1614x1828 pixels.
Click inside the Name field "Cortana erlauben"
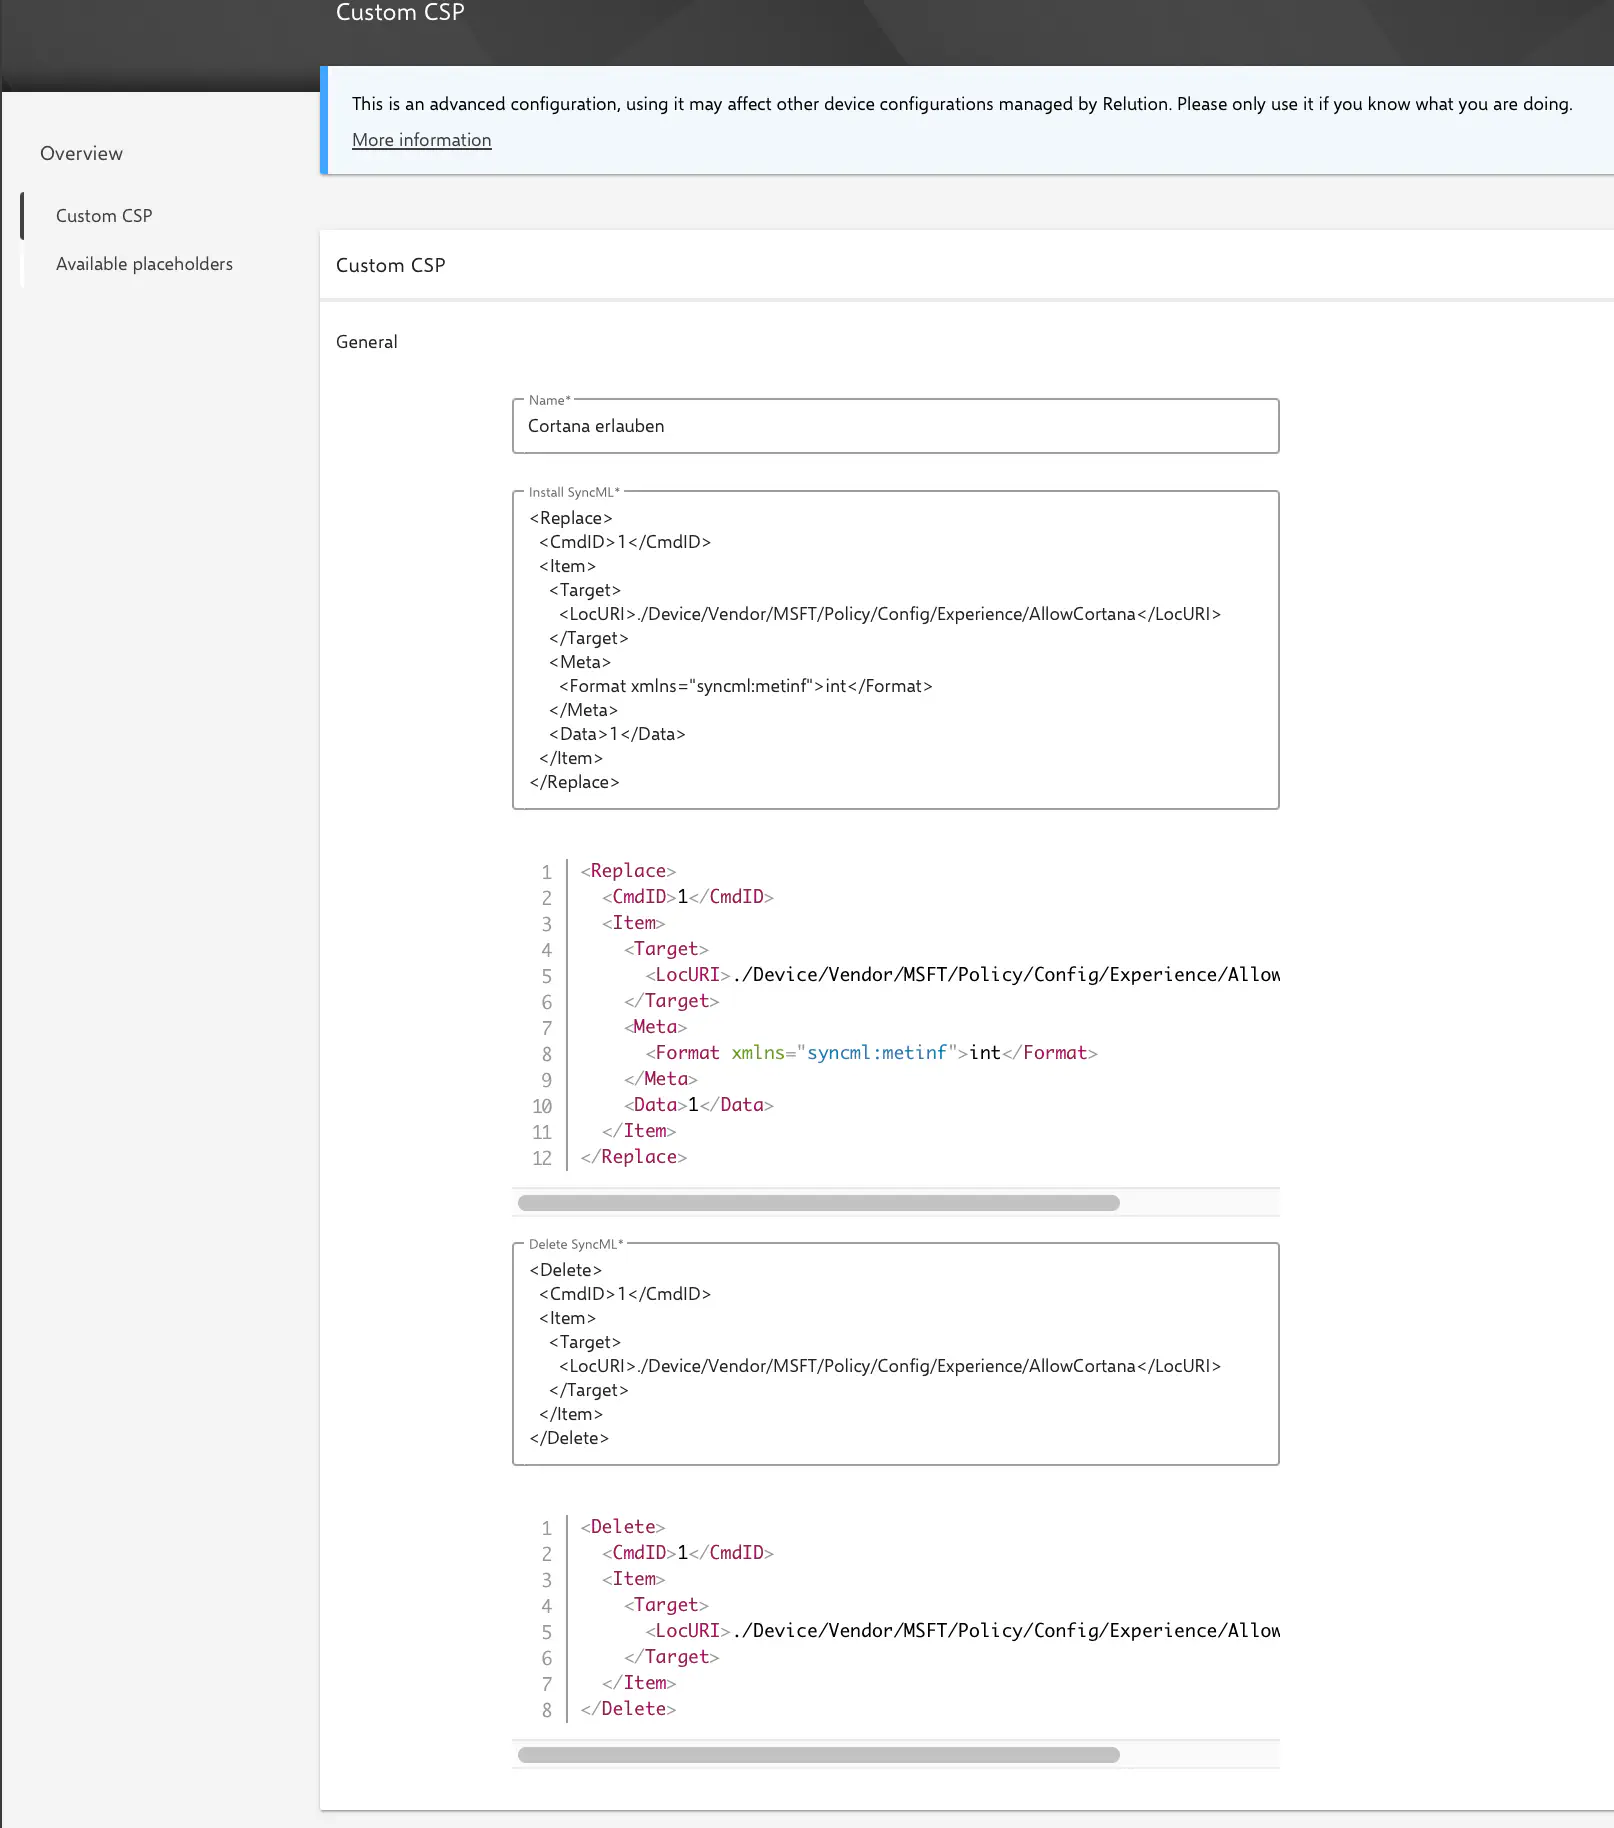pos(895,426)
